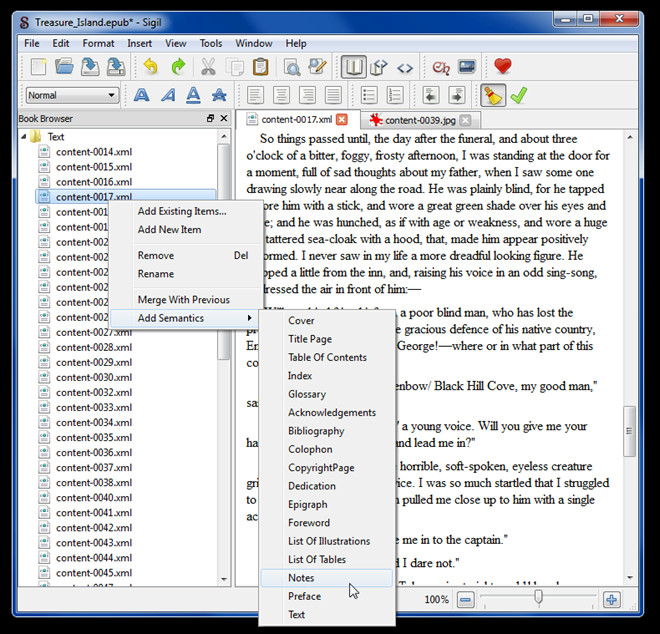Click the zoom in plus button
Viewport: 660px width, 634px height.
point(612,599)
